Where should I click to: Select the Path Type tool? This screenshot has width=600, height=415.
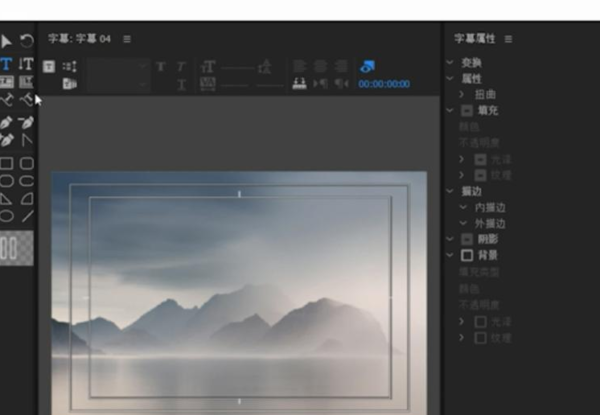pyautogui.click(x=7, y=100)
